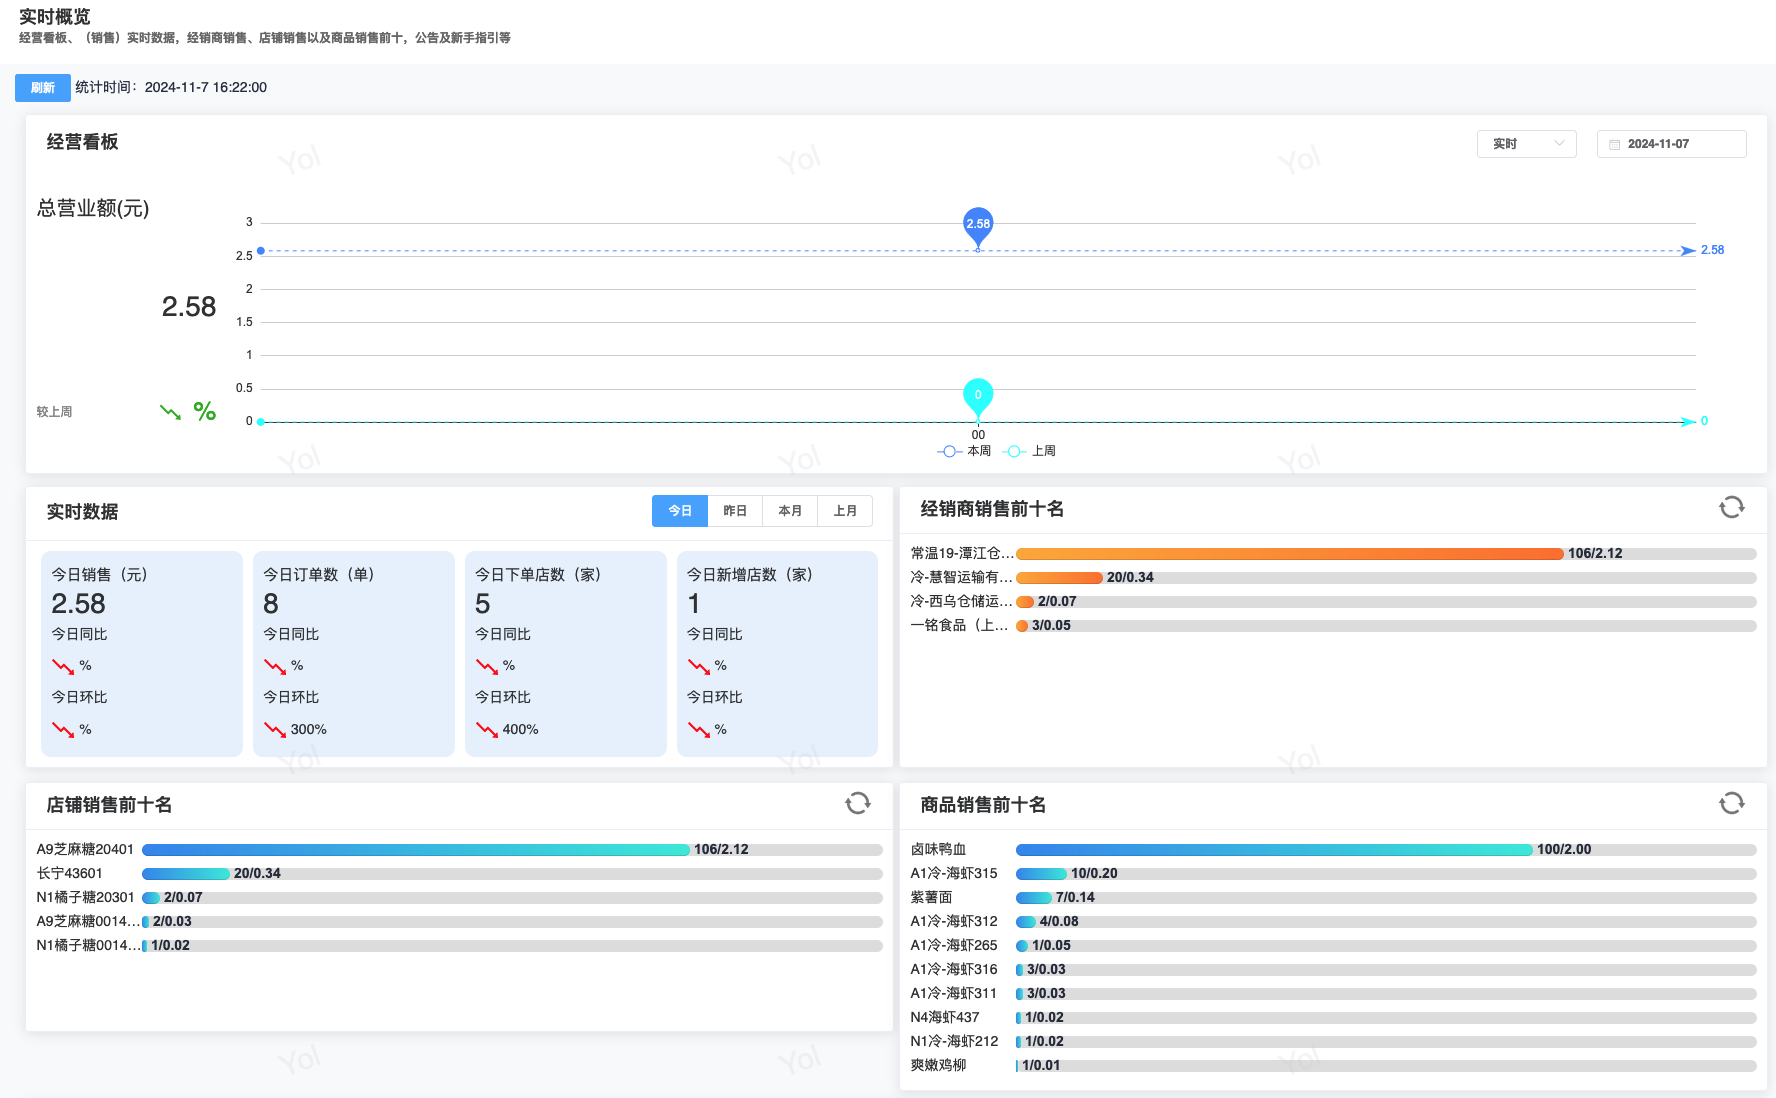1776x1098 pixels.
Task: Refresh the store sales top ten panel
Action: coord(857,804)
